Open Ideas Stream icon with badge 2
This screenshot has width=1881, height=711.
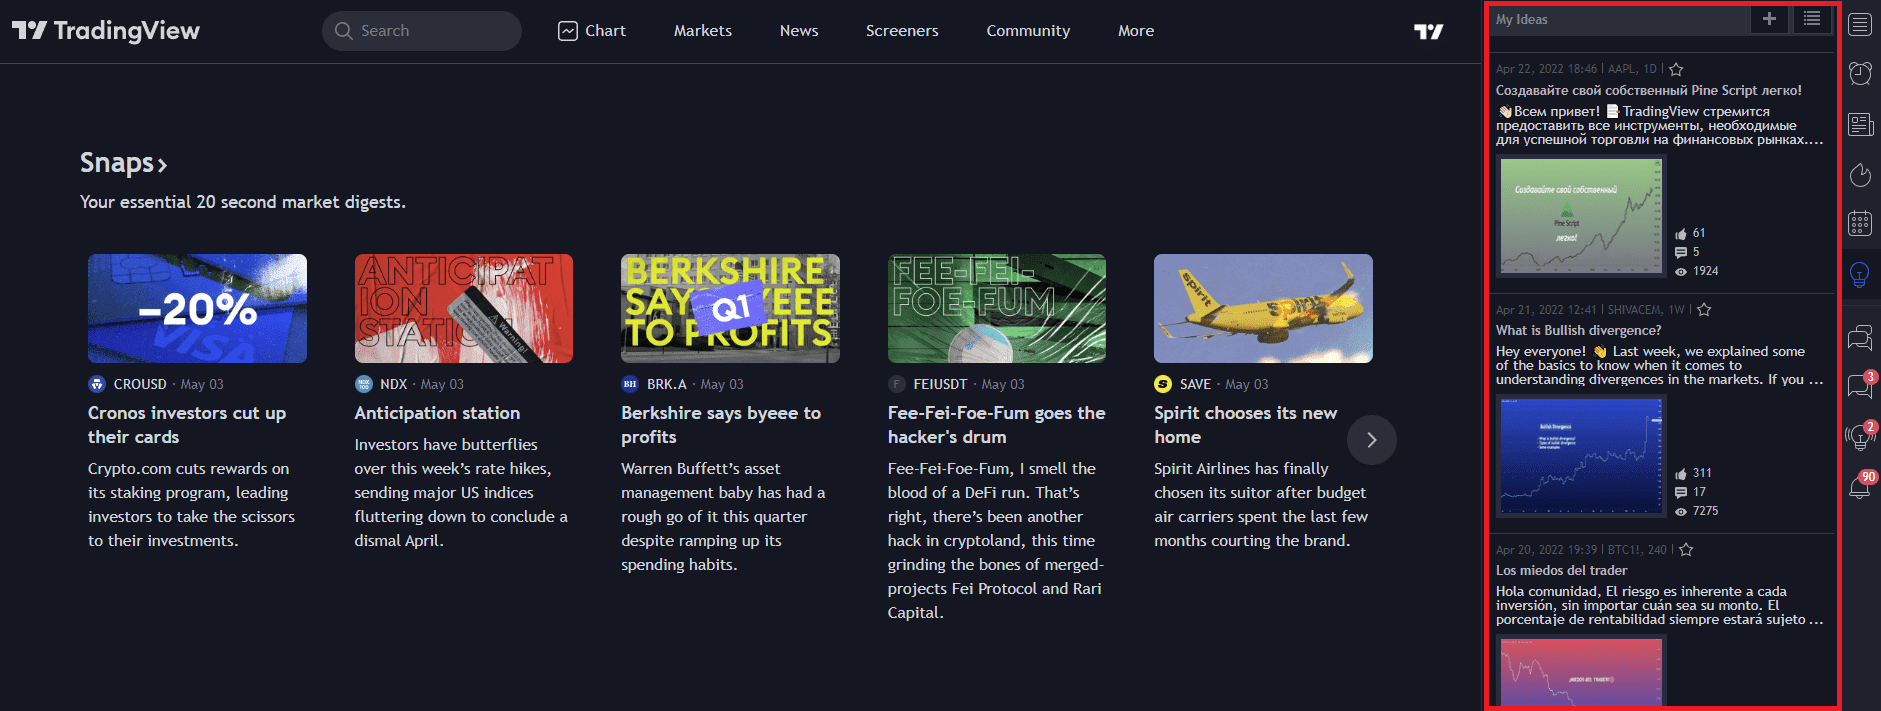(1860, 436)
